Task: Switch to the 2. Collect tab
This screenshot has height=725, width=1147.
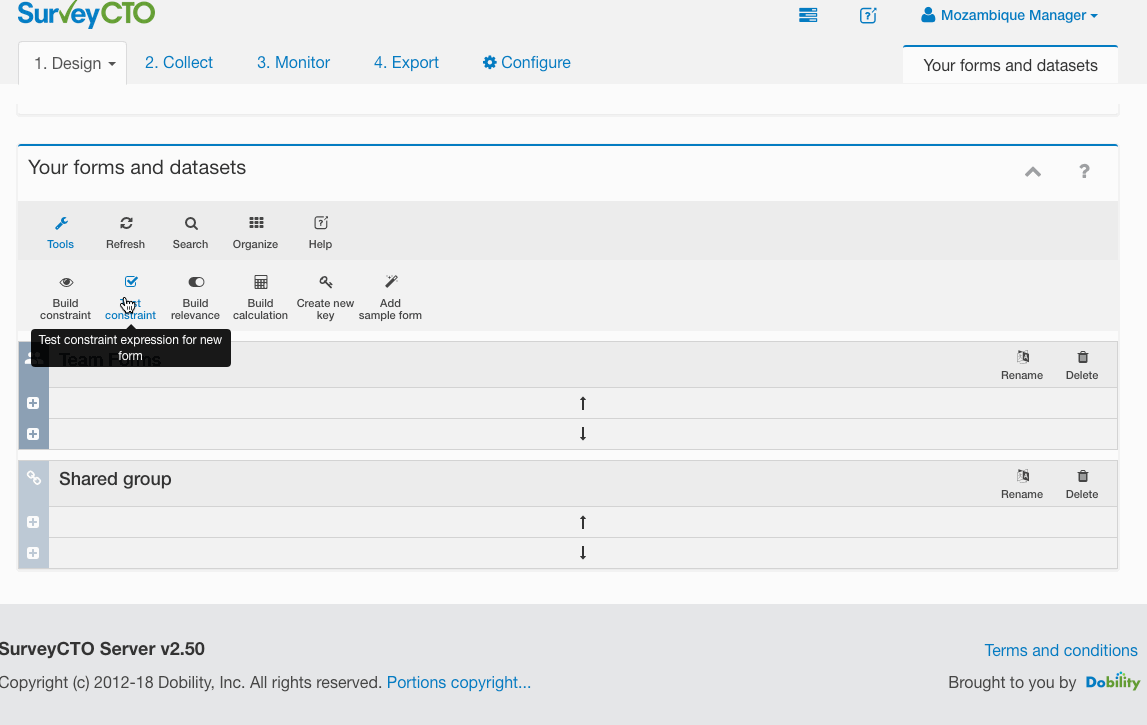Action: 178,62
